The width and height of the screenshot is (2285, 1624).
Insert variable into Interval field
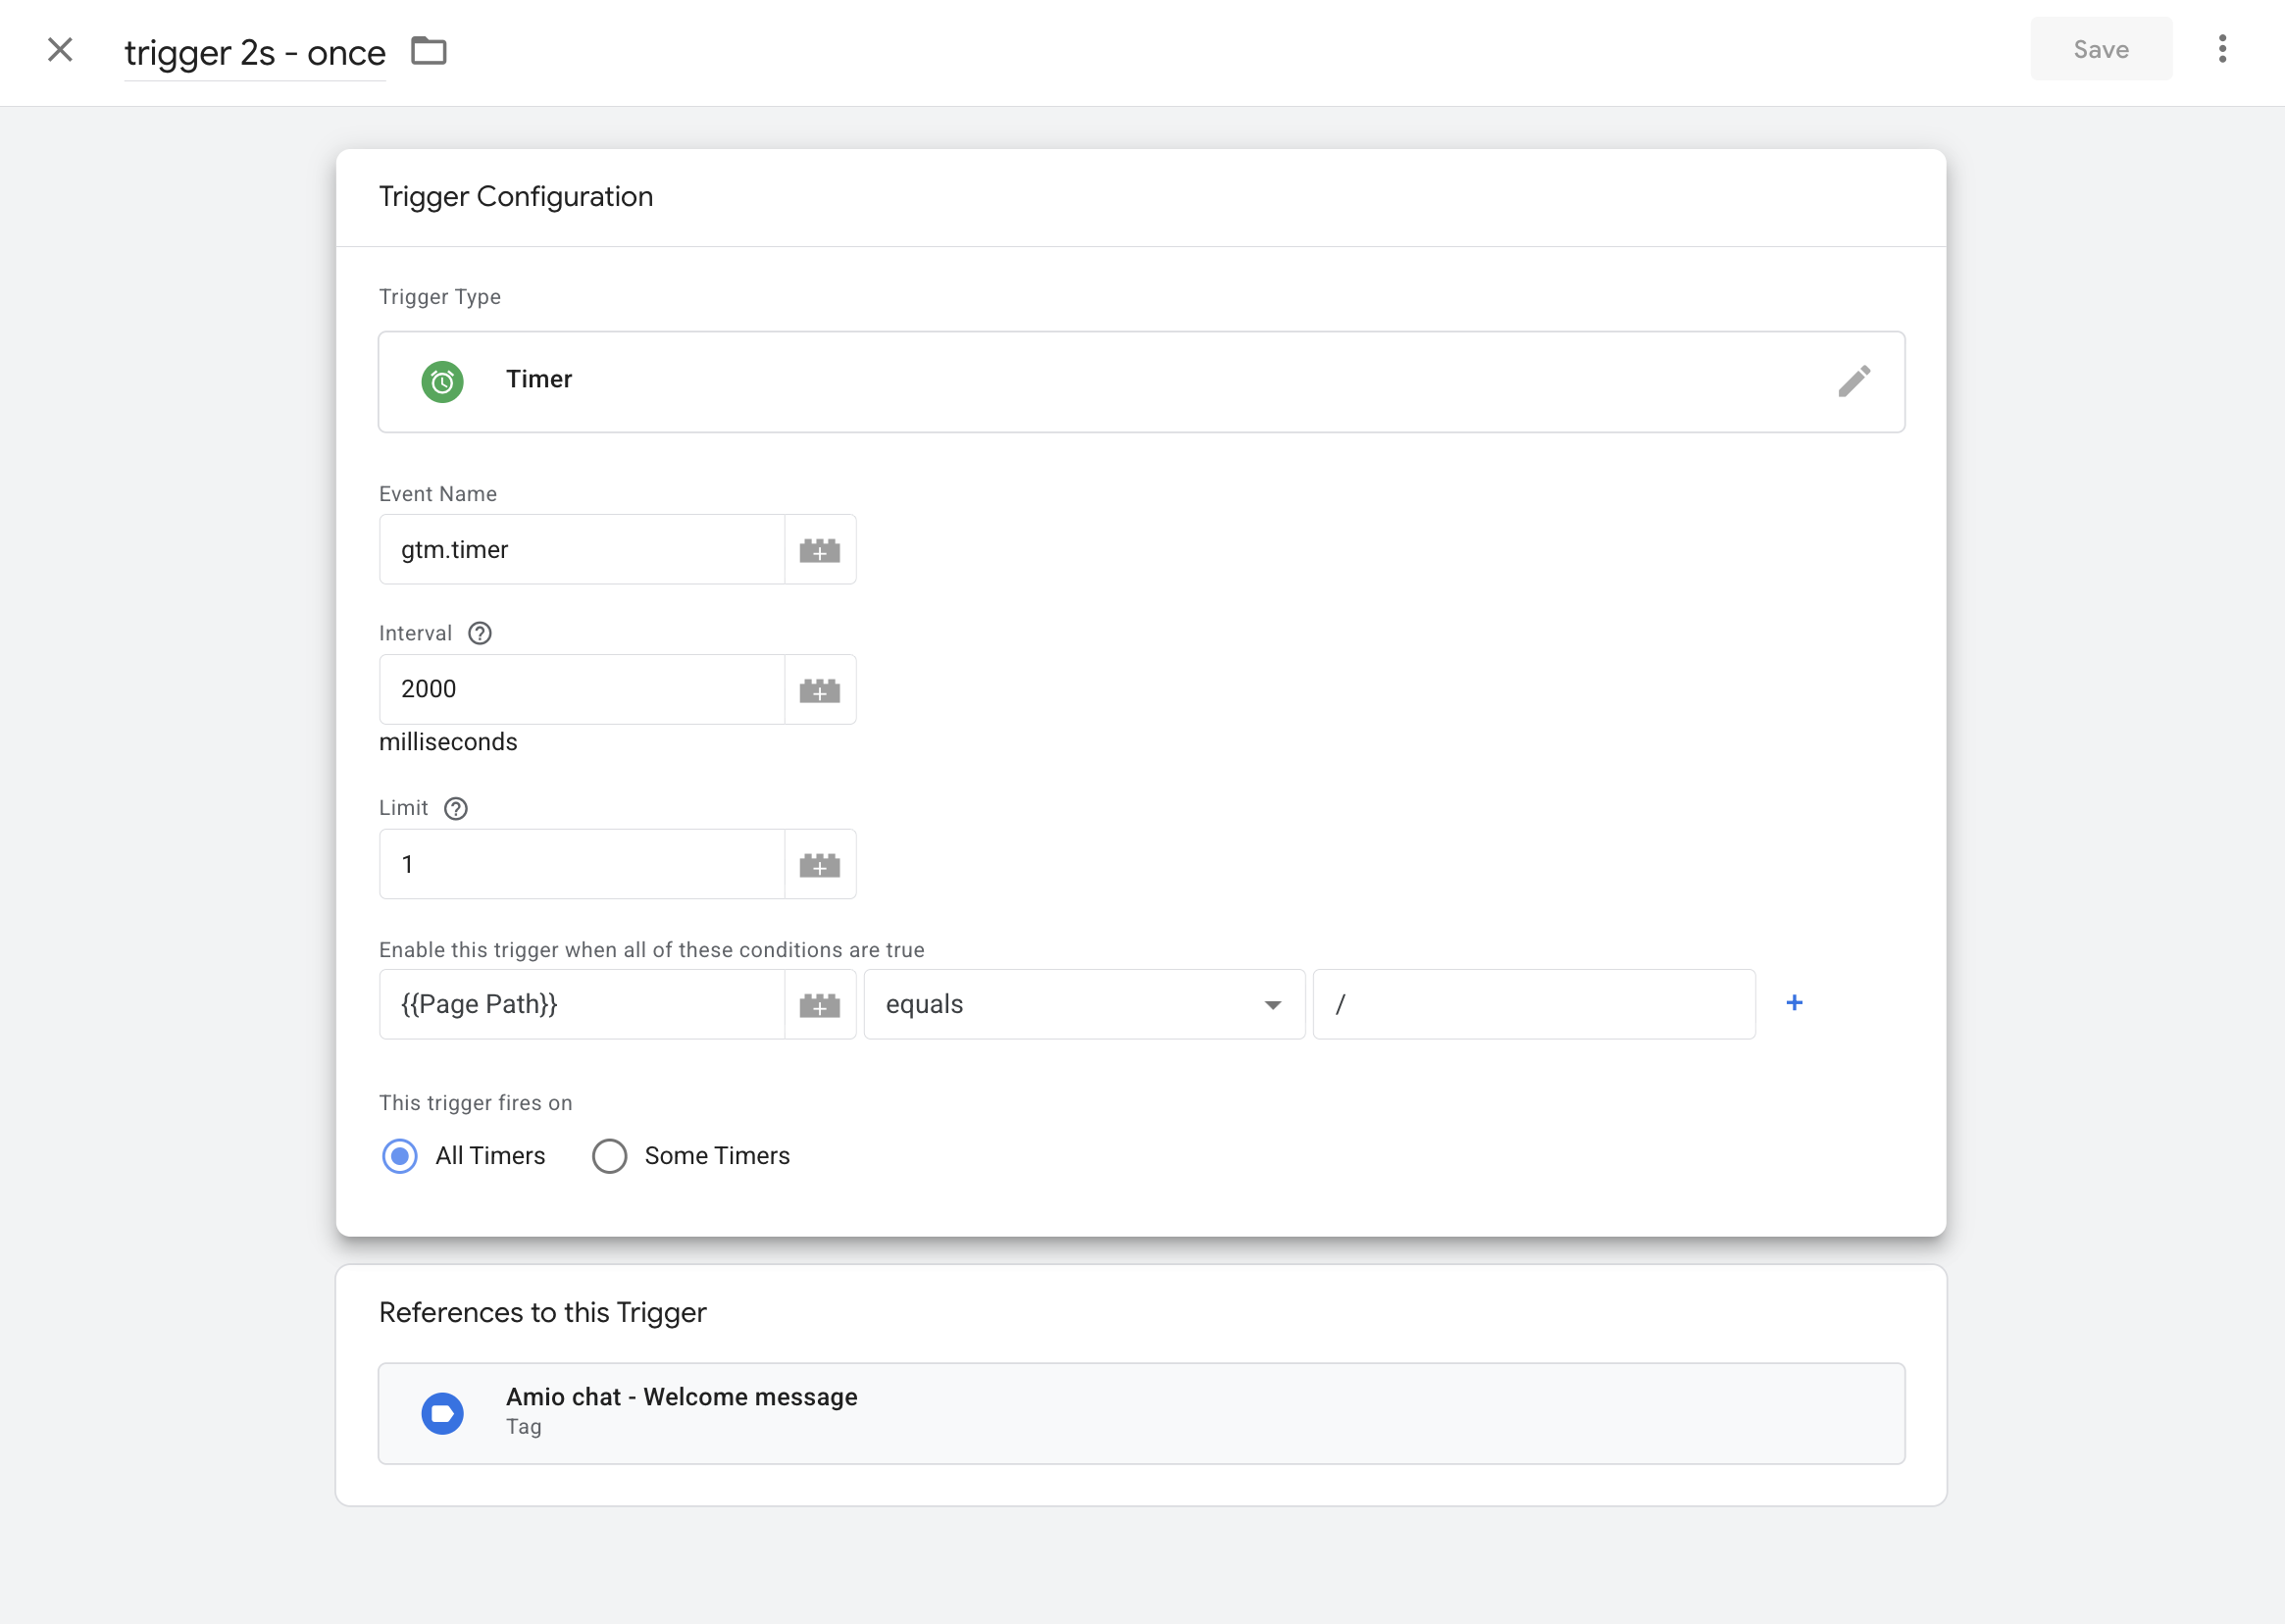[x=819, y=690]
